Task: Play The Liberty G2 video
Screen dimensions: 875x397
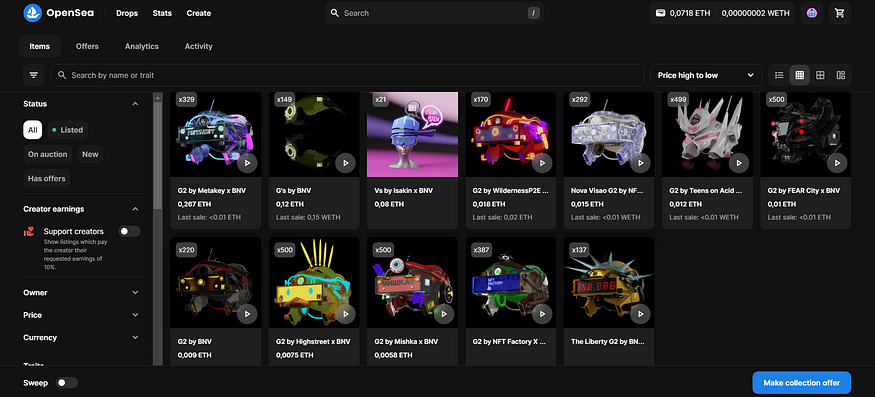Action: tap(640, 314)
